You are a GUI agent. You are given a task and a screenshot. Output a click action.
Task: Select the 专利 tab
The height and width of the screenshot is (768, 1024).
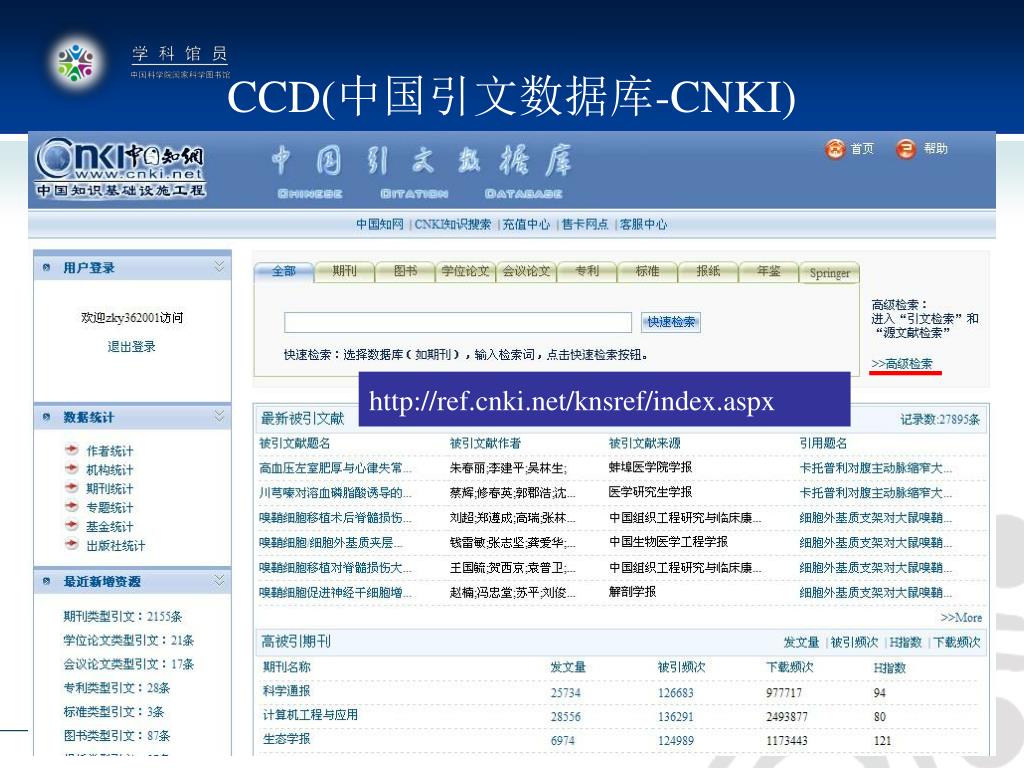click(x=586, y=271)
